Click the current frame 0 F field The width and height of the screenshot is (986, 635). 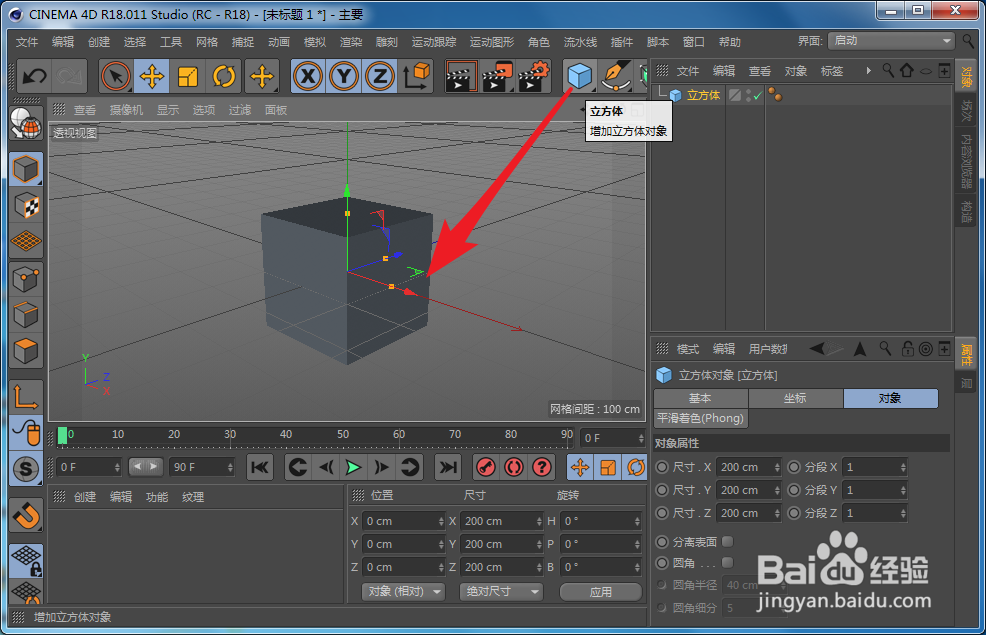(614, 438)
